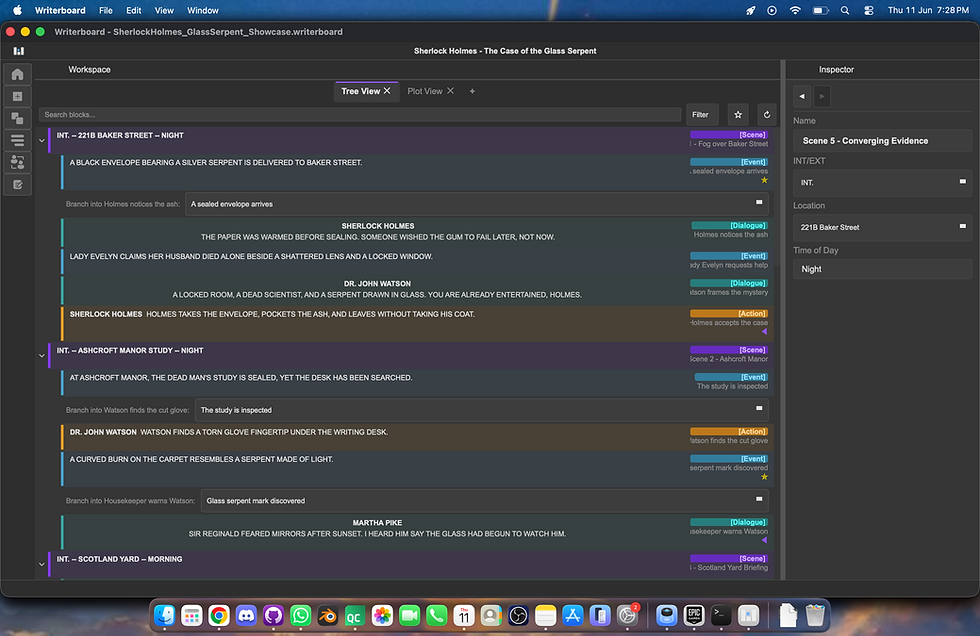Collapse the 221B Baker Street scene
Screen dimensions: 980x636
pos(42,141)
